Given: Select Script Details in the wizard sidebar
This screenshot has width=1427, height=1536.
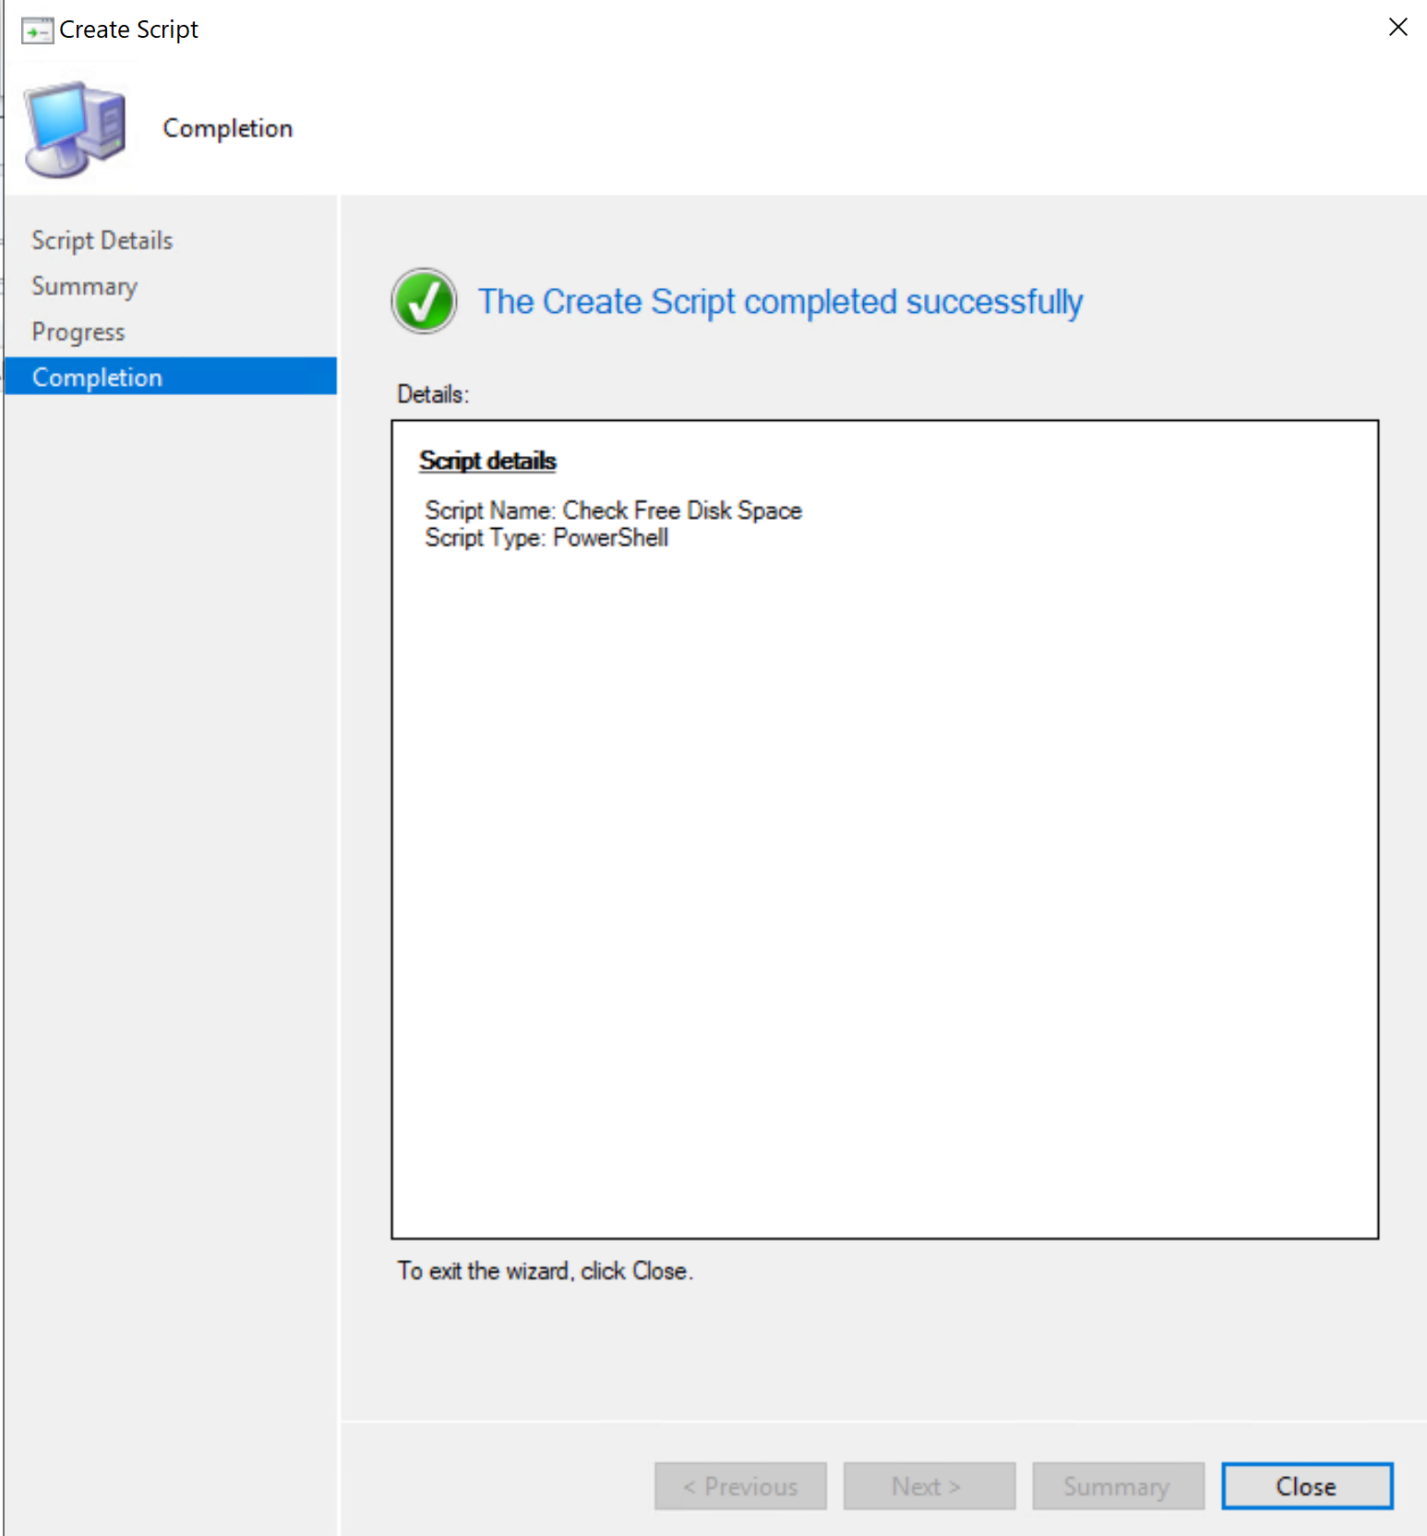Looking at the screenshot, I should pos(102,241).
